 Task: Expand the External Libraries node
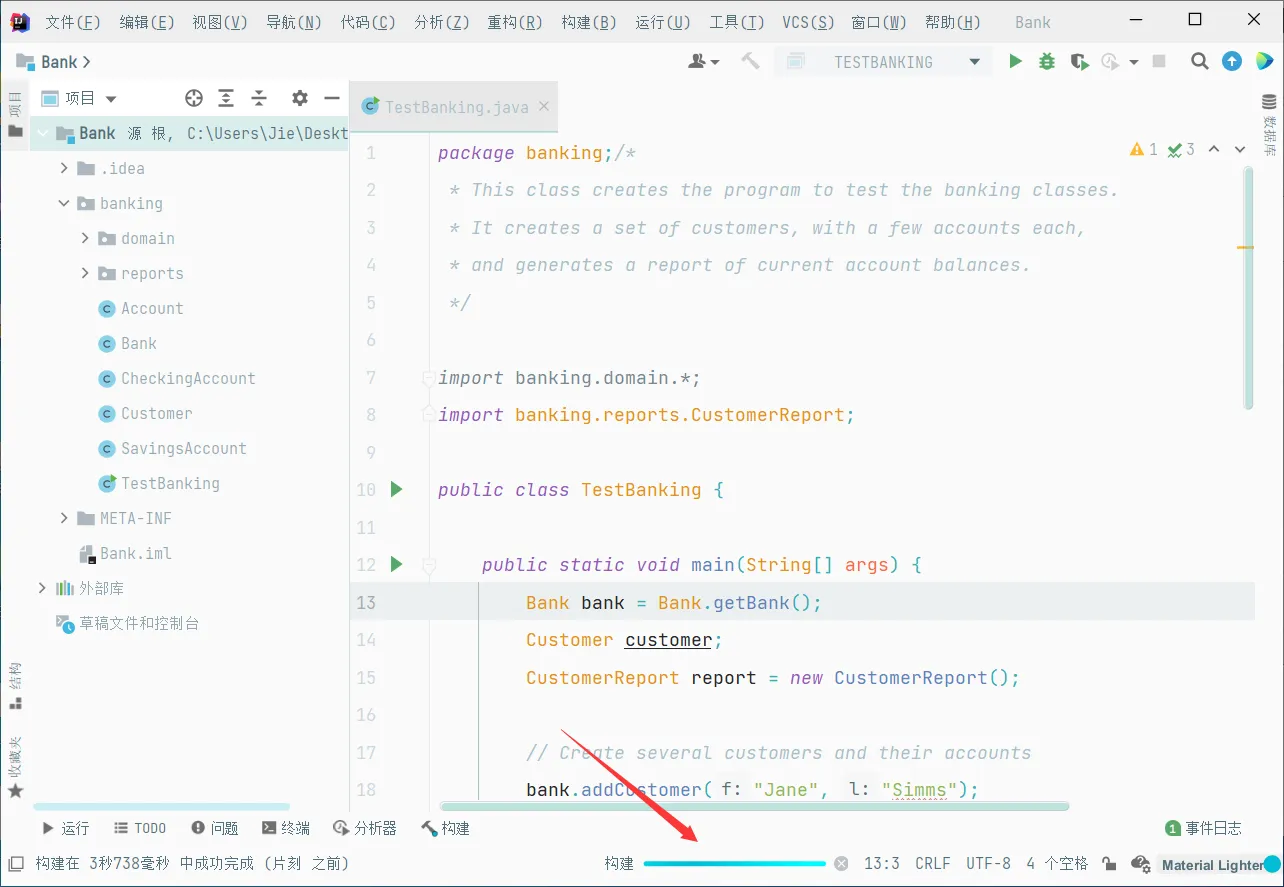tap(42, 588)
